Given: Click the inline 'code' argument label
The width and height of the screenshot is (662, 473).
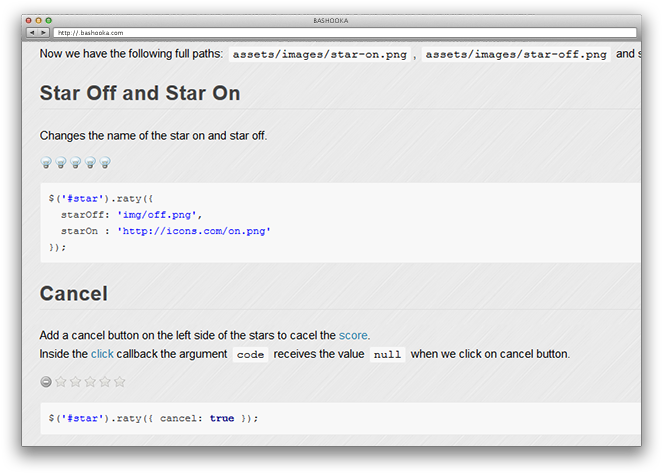Looking at the screenshot, I should [250, 354].
